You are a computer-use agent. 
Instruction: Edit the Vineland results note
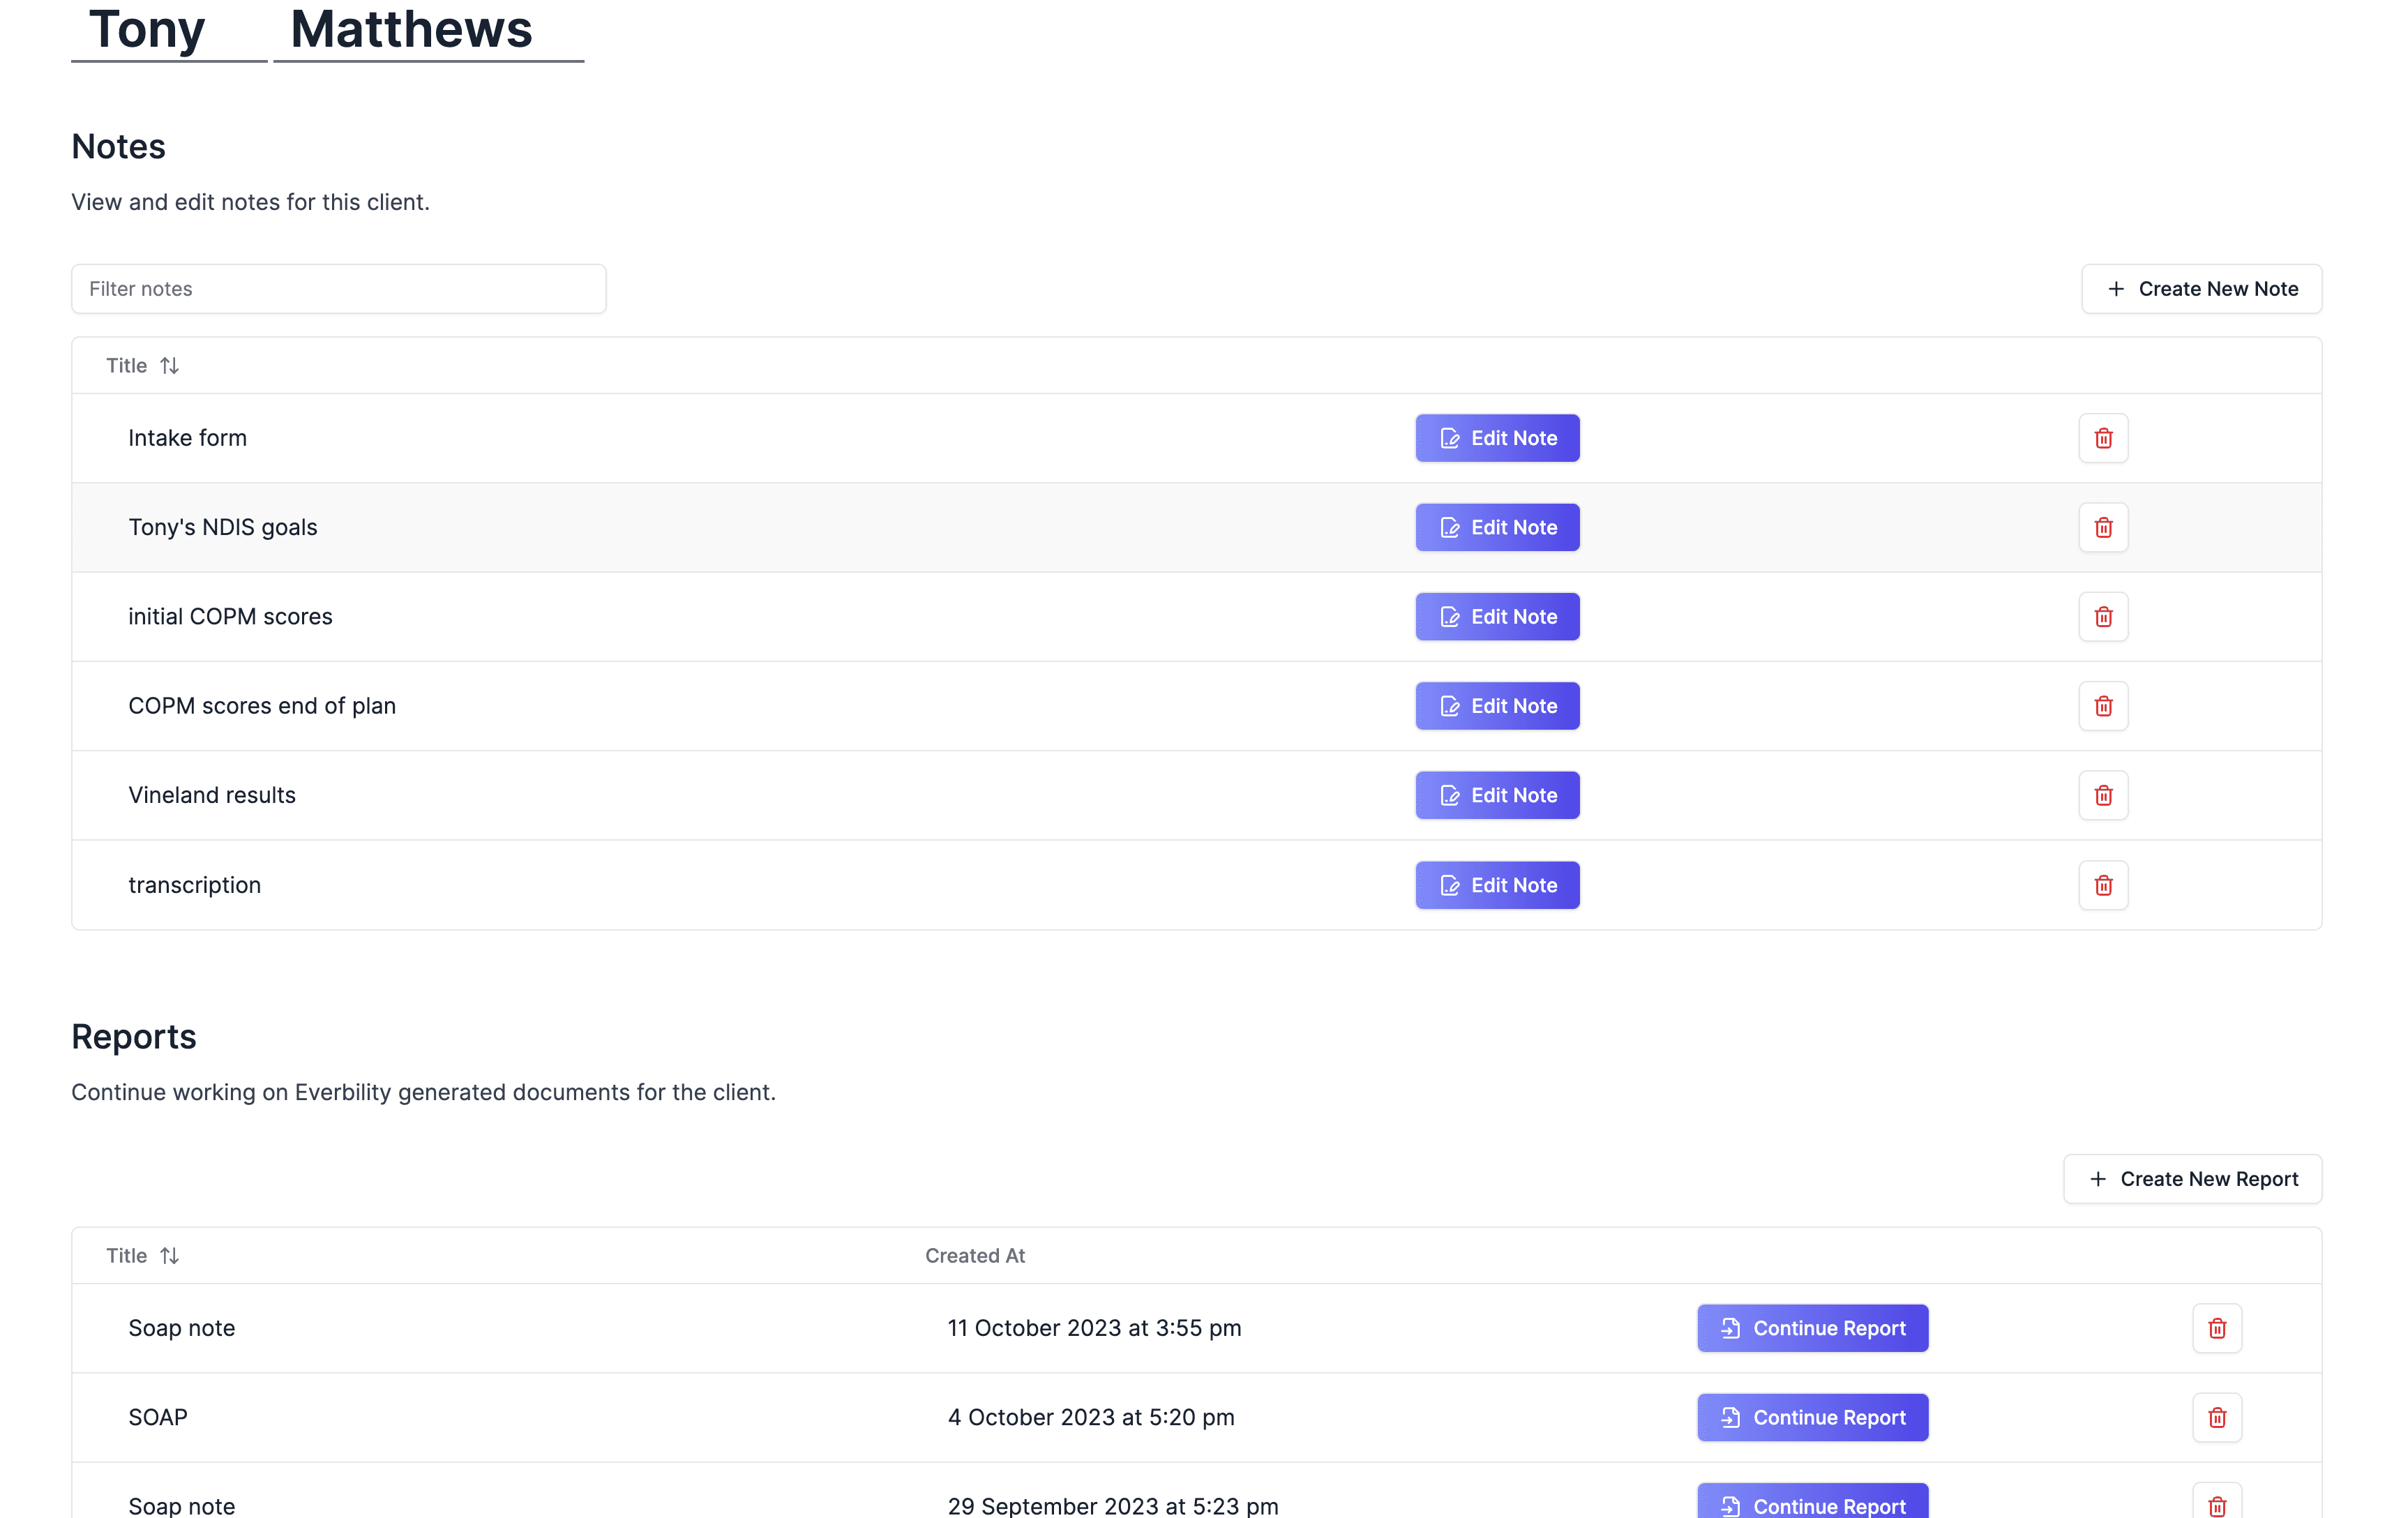tap(1496, 795)
